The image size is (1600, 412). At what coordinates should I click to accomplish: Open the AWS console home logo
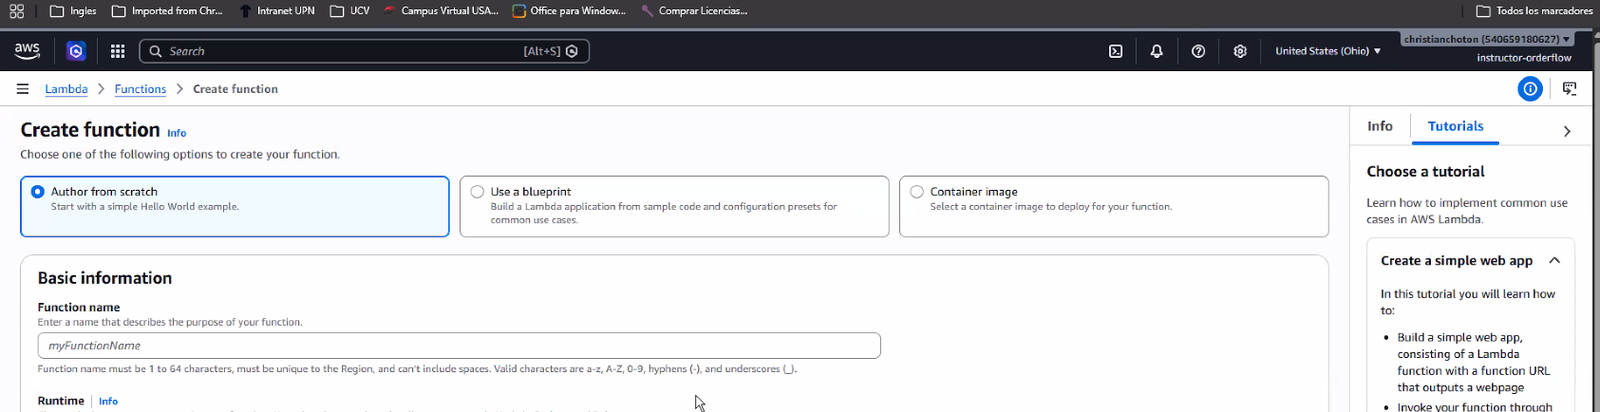[27, 50]
